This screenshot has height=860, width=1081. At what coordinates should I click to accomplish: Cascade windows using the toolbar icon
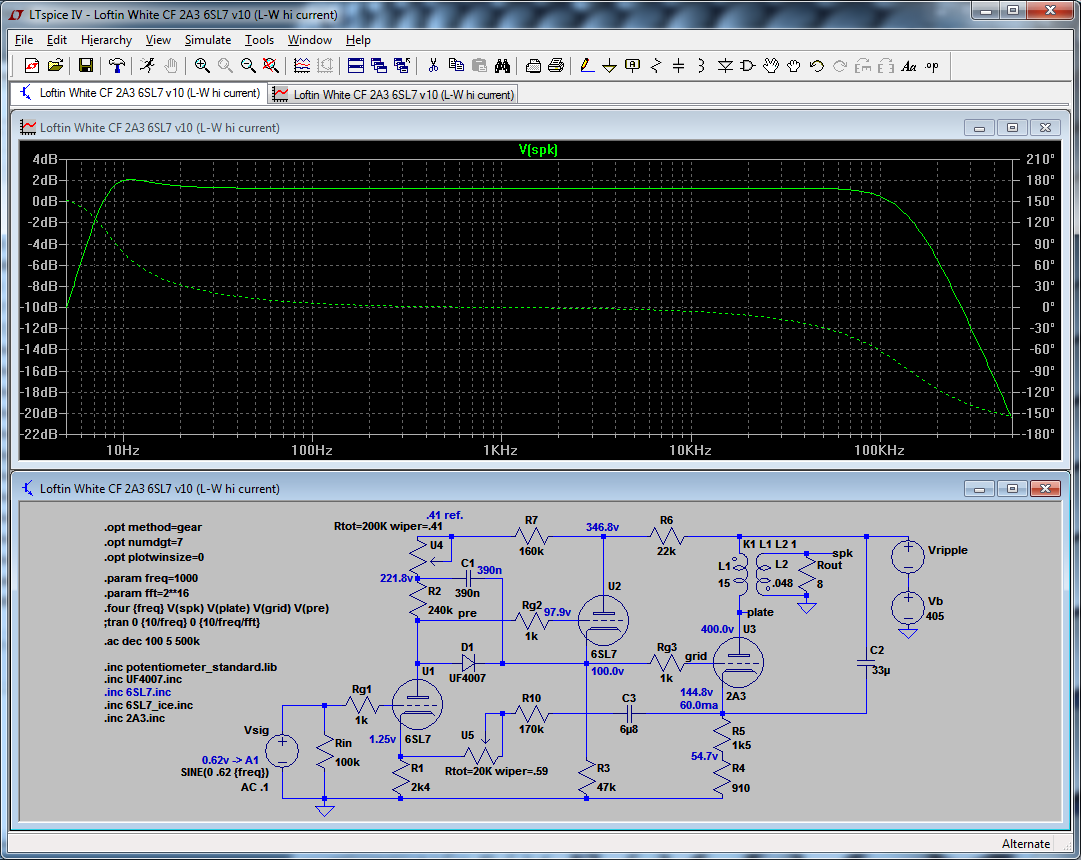[x=378, y=66]
